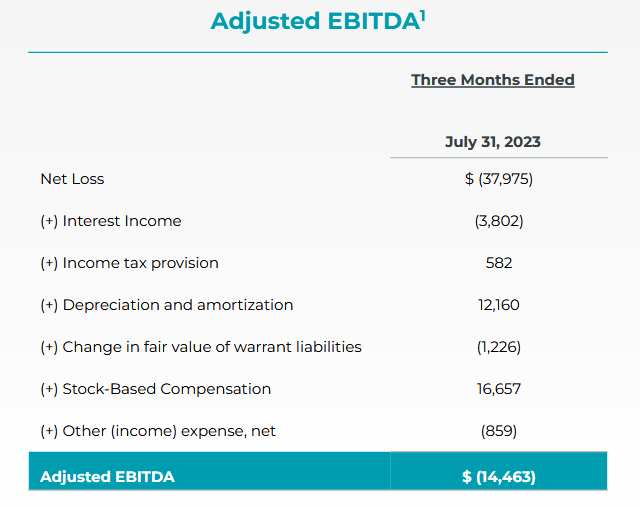Click the underlined Three Months Ended header
Screen dimensions: 640x507
click(x=493, y=80)
